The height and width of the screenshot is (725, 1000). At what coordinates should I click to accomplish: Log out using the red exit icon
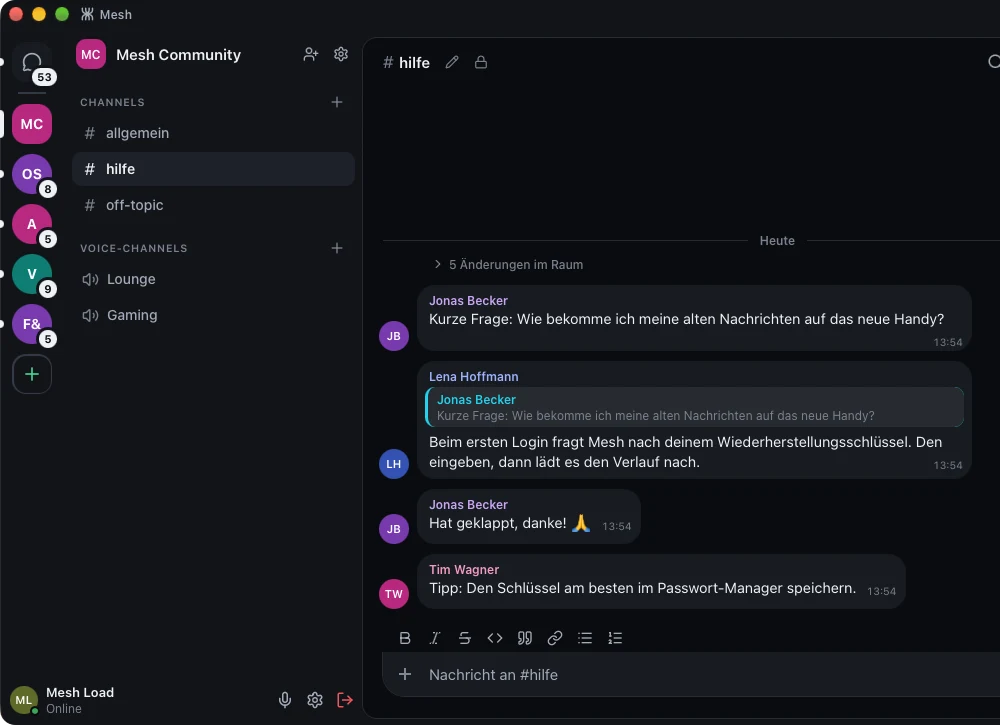345,700
